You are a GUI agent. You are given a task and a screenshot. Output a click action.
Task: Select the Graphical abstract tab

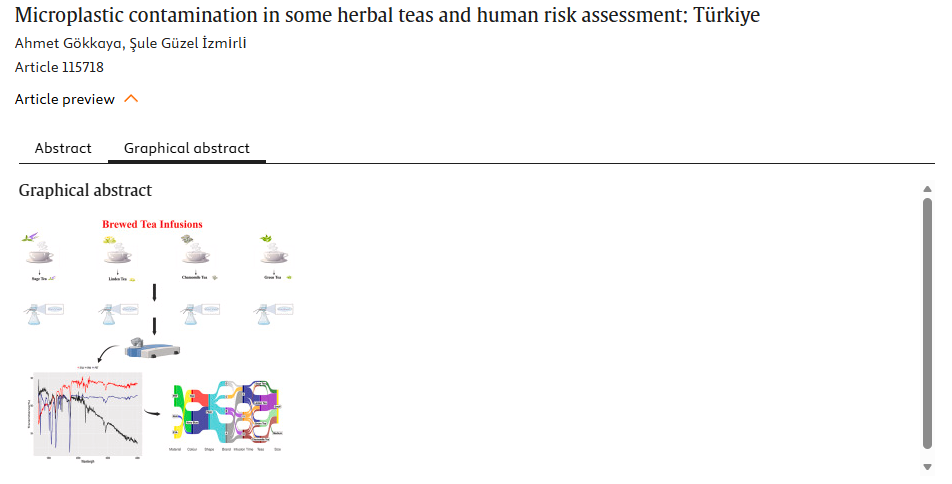point(187,148)
